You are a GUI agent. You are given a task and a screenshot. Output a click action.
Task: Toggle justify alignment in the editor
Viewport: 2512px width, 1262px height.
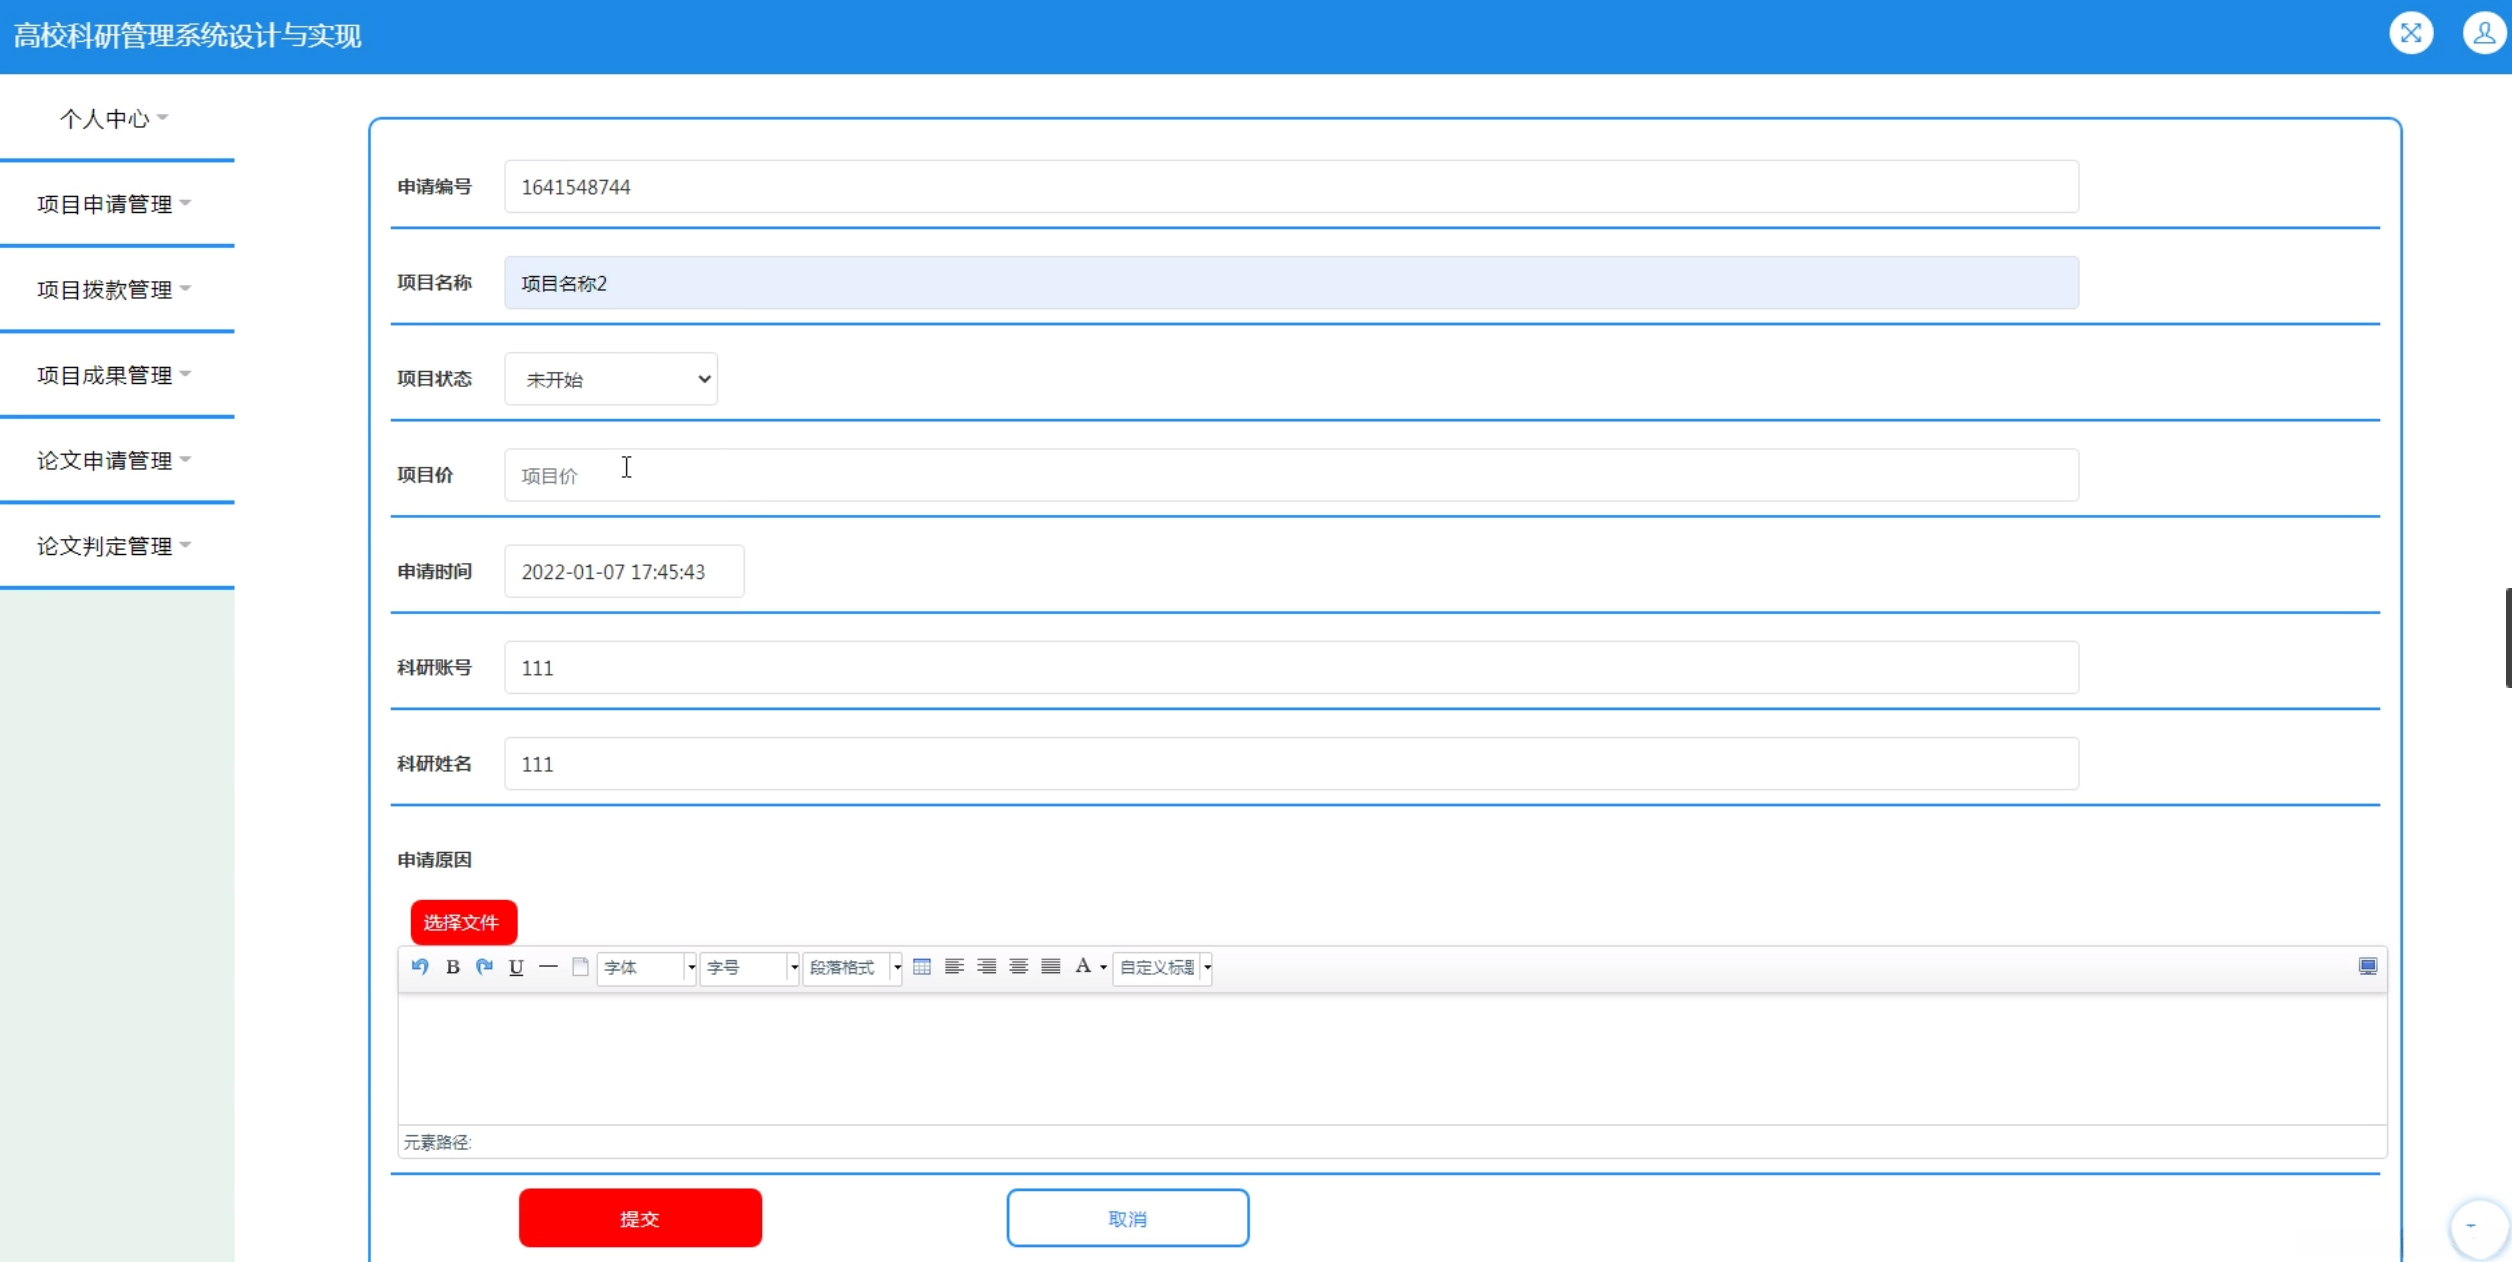pyautogui.click(x=1050, y=967)
